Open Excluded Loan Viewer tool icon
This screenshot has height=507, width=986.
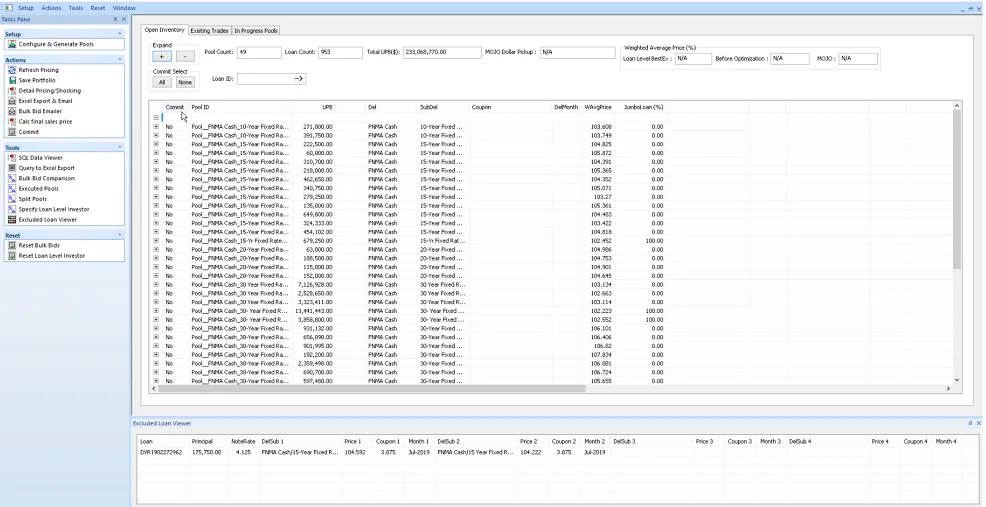click(x=12, y=220)
